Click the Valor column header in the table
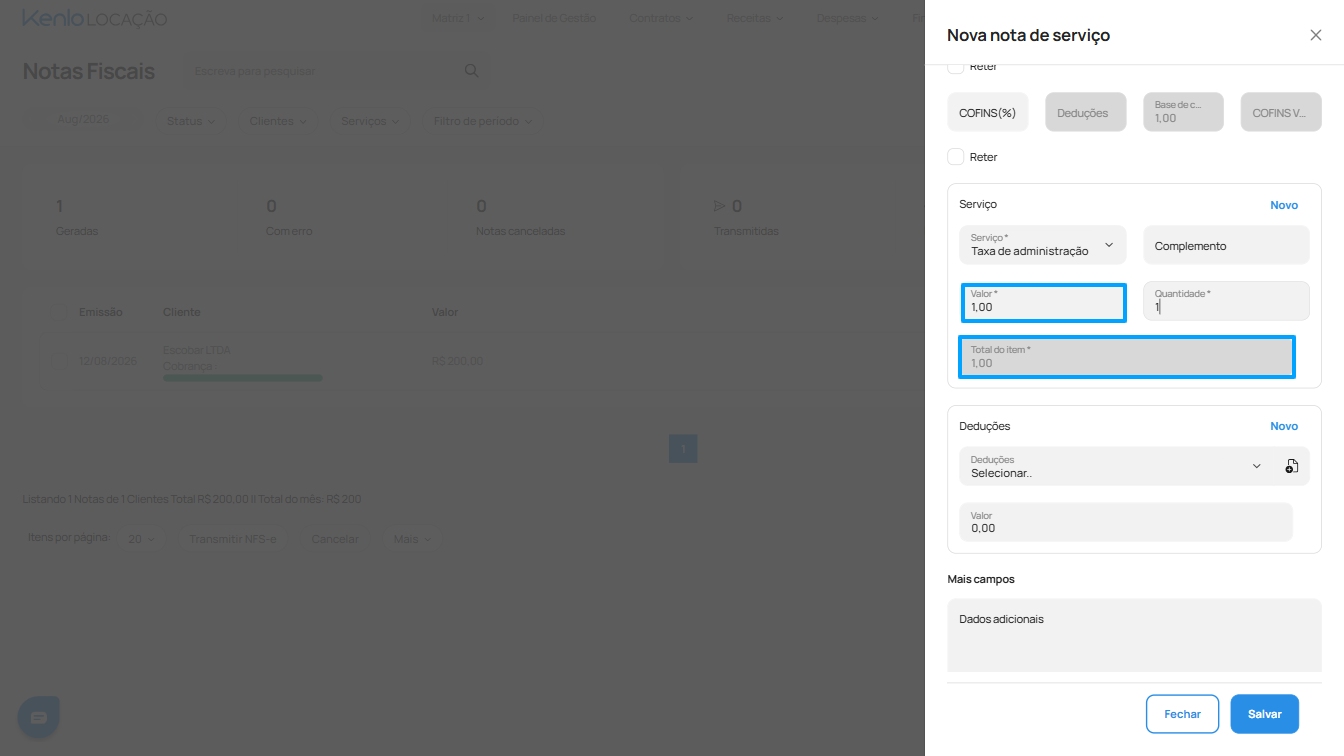Viewport: 1344px width, 756px height. [445, 312]
